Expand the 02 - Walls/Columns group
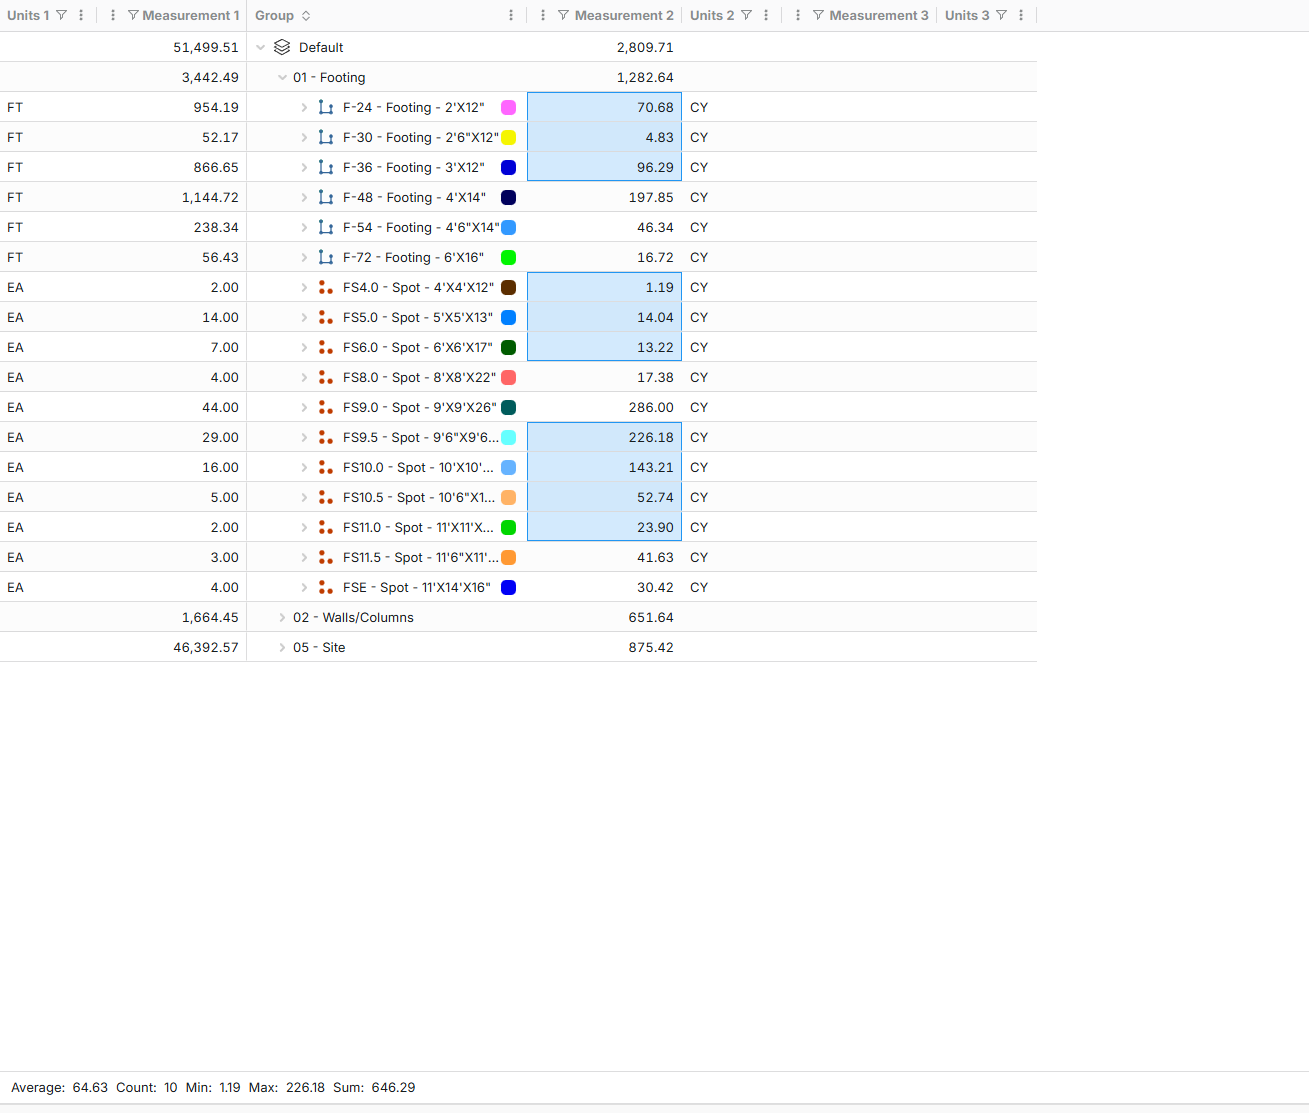This screenshot has height=1113, width=1309. coord(282,617)
